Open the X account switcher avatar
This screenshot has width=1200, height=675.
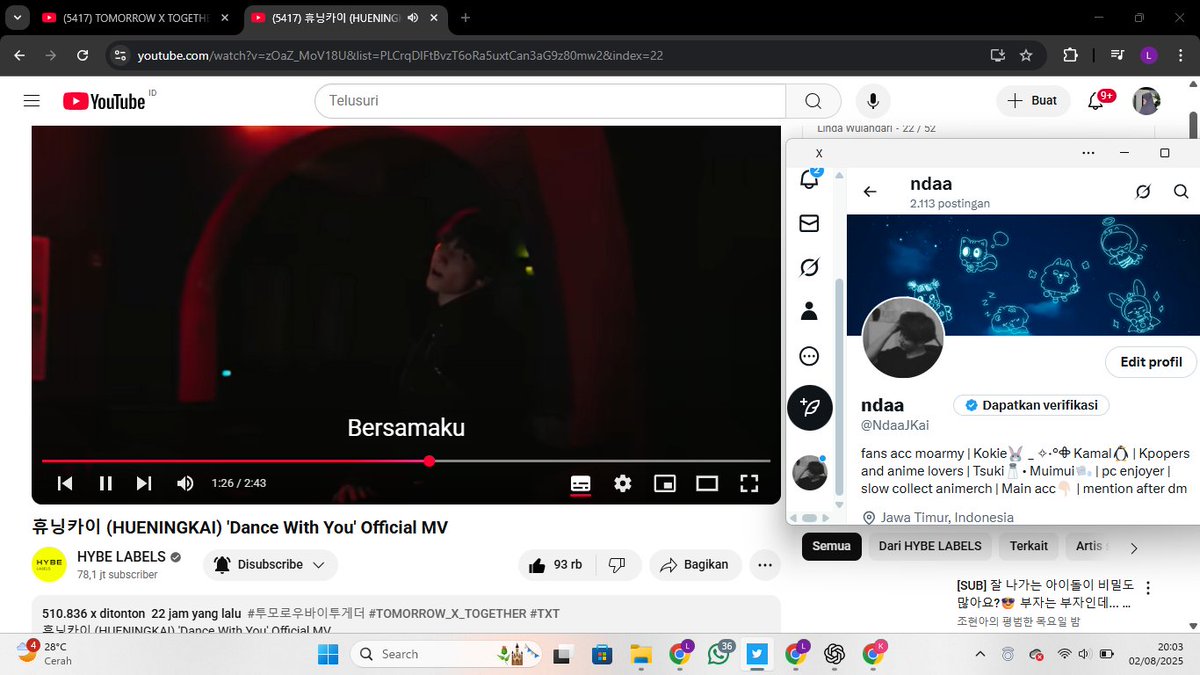(810, 472)
